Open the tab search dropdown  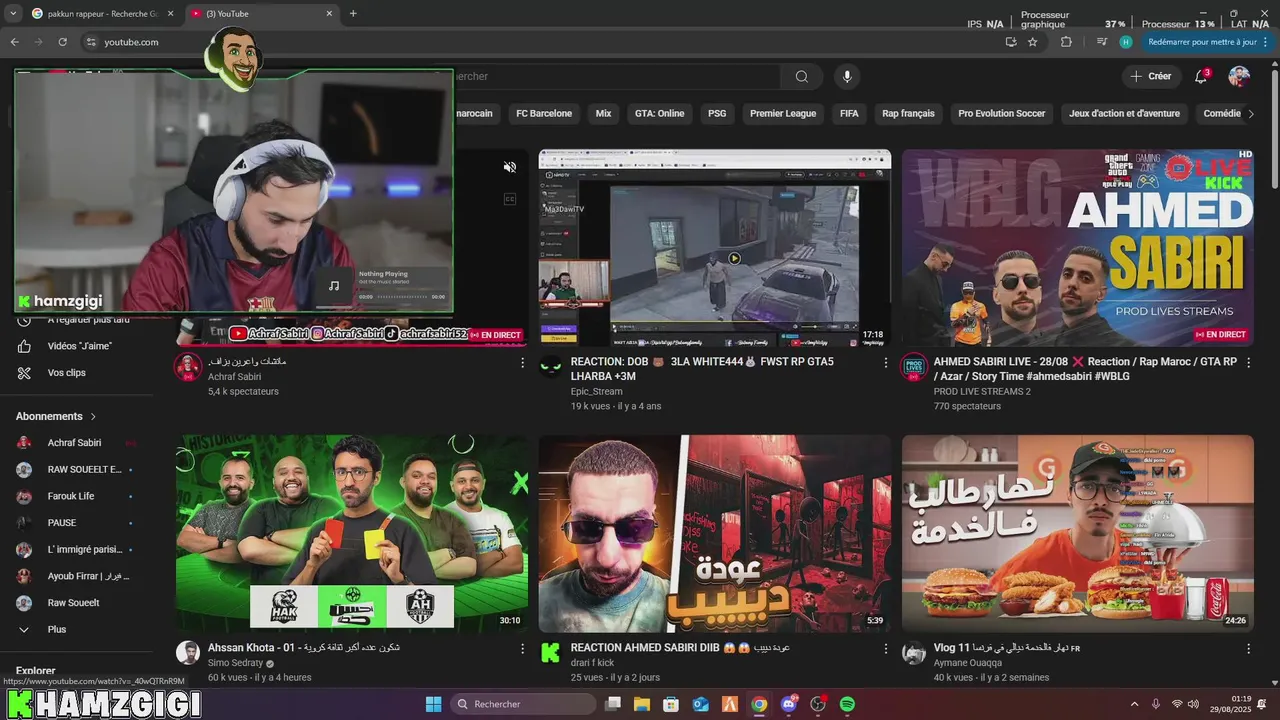pos(12,13)
